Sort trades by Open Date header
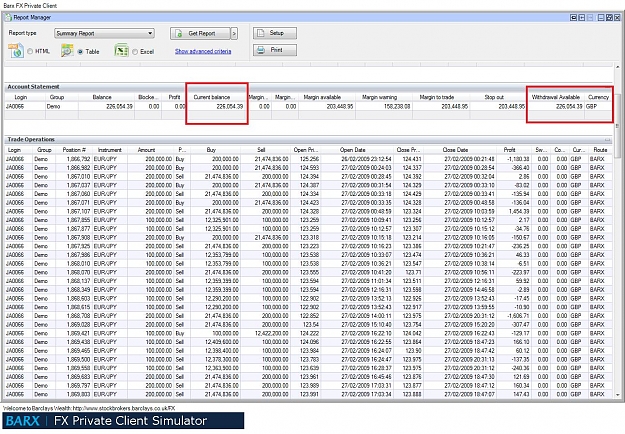Image resolution: width=625 pixels, height=434 pixels. 352,150
